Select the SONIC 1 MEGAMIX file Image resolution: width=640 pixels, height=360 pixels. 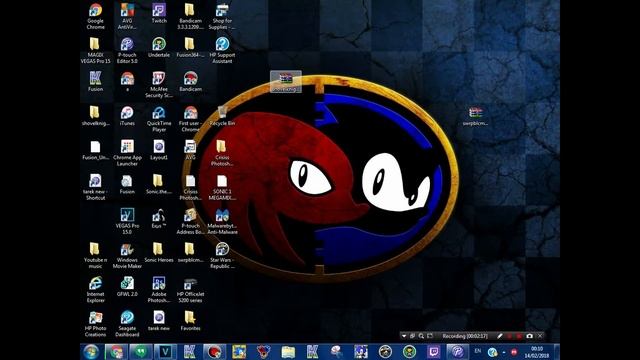click(222, 188)
